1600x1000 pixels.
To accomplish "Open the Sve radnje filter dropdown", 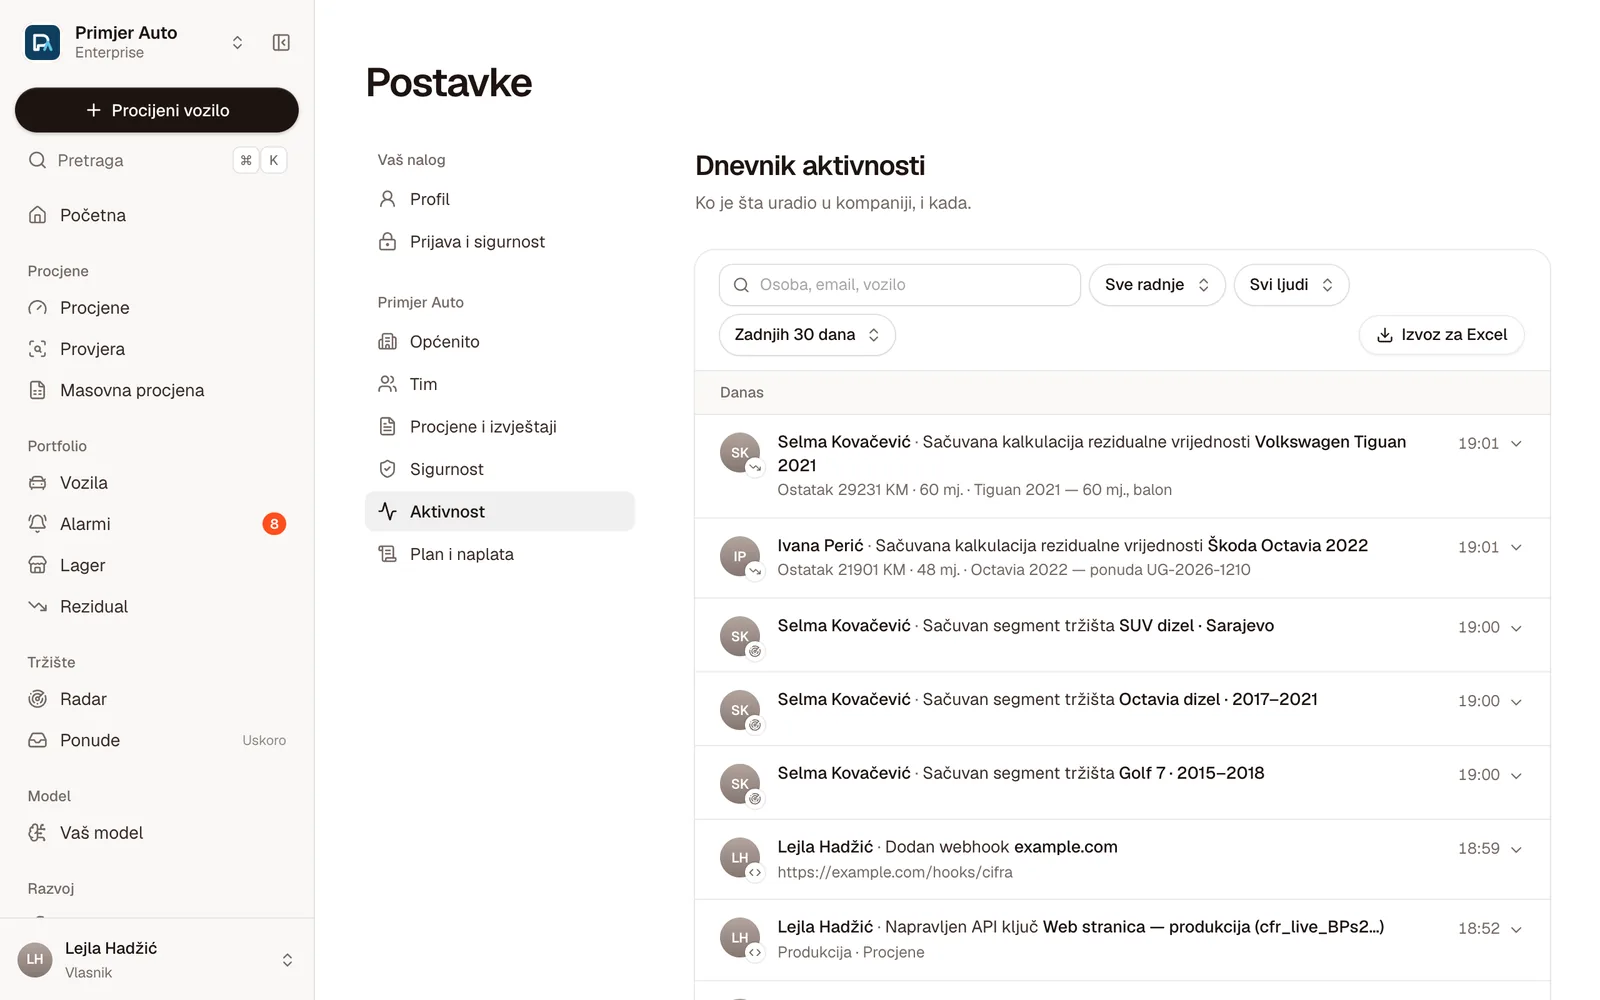I will coord(1157,285).
